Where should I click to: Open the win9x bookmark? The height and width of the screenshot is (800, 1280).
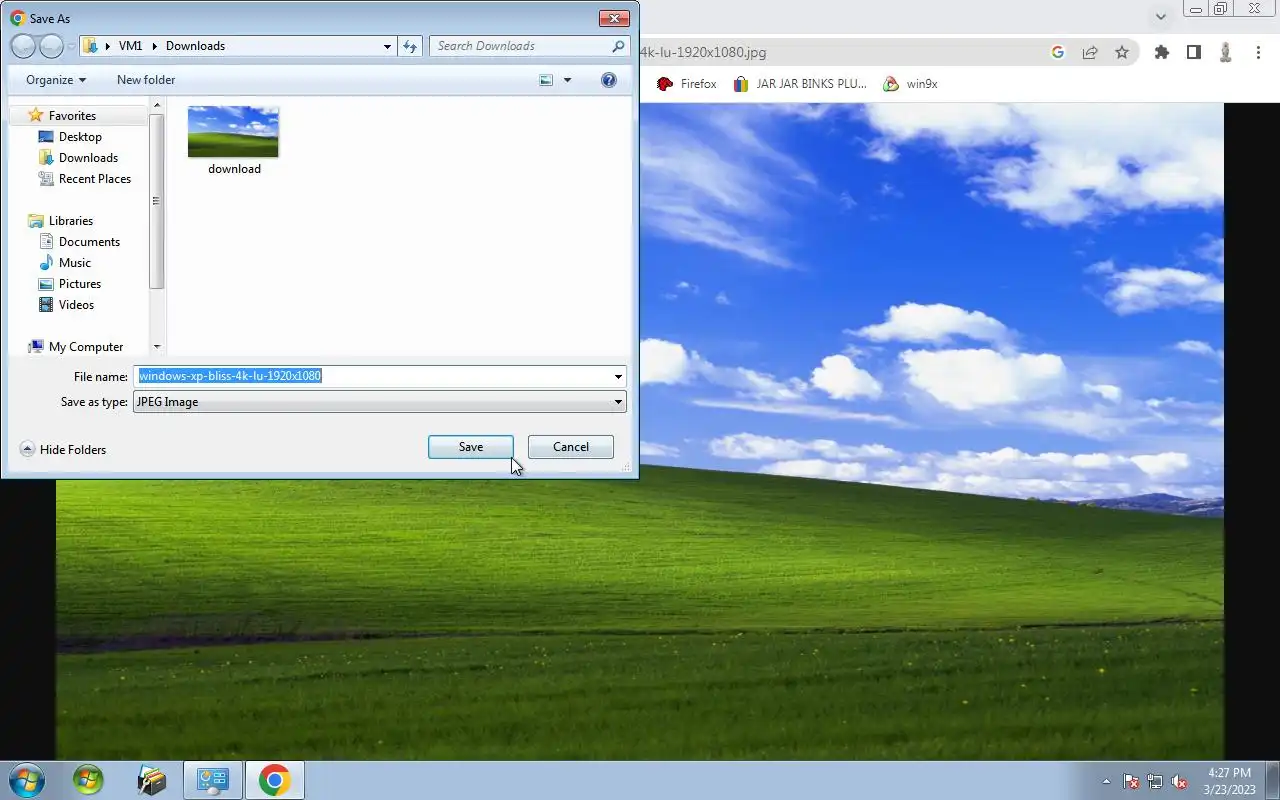click(910, 84)
